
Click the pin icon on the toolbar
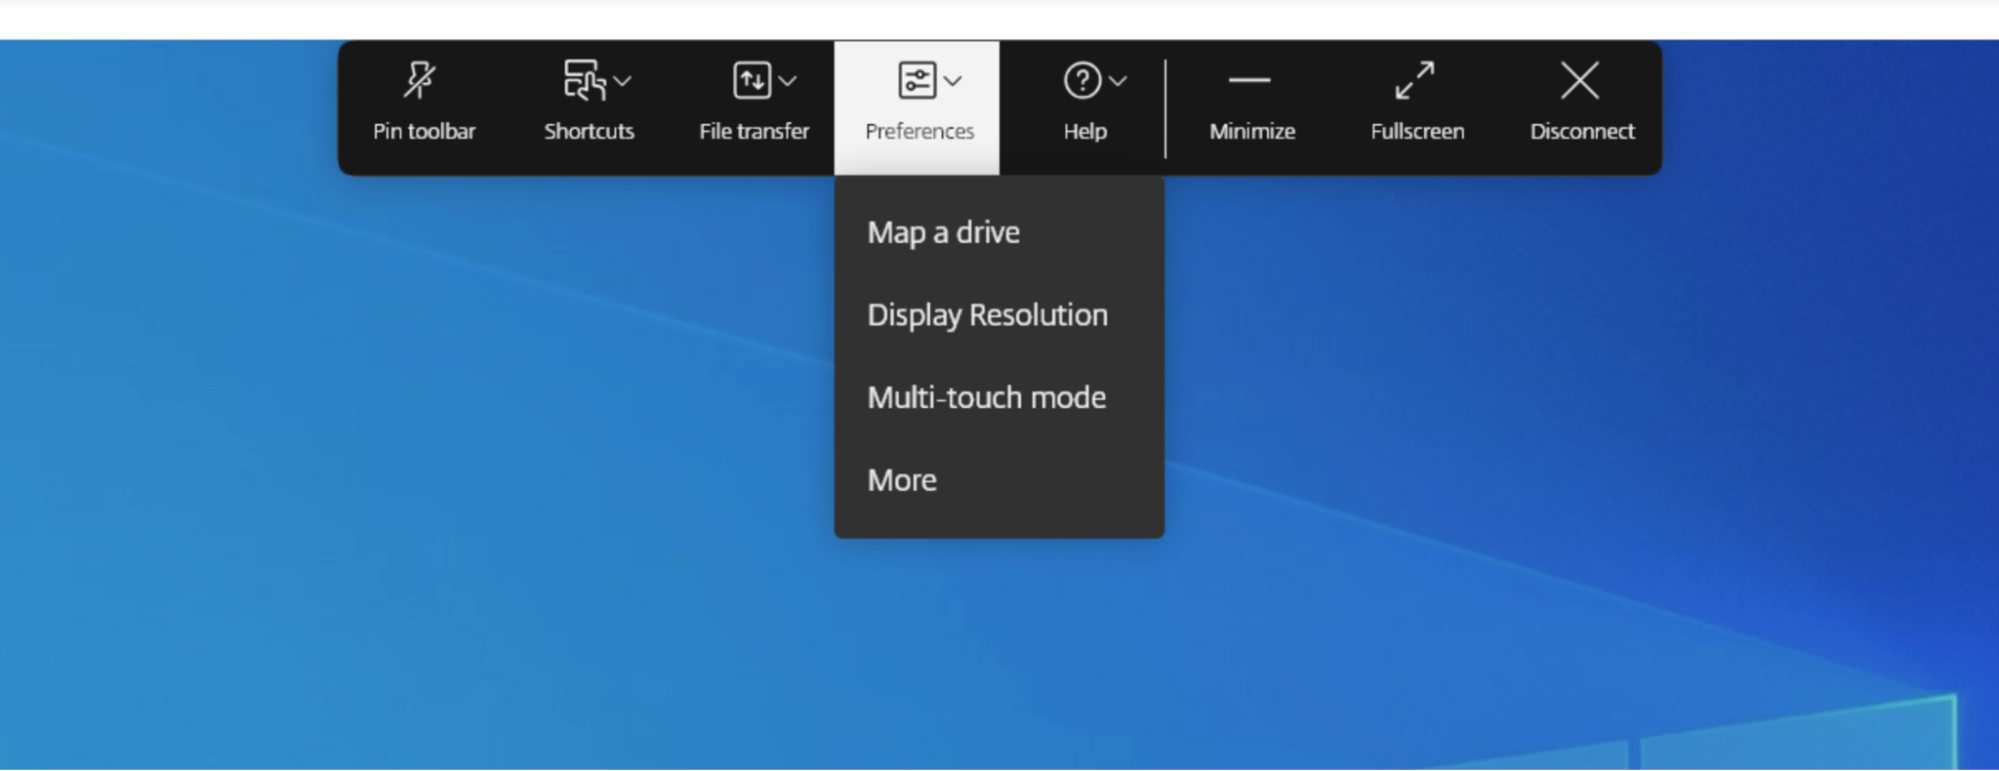point(420,81)
